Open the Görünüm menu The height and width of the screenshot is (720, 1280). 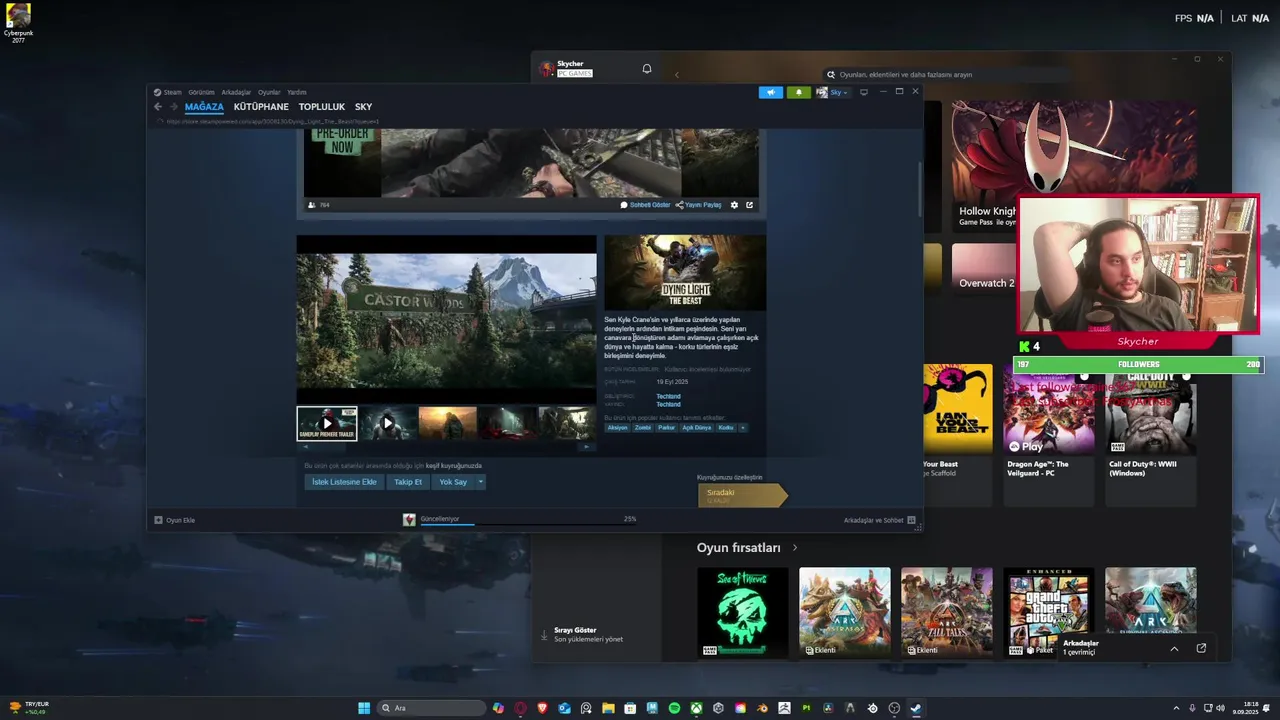201,92
